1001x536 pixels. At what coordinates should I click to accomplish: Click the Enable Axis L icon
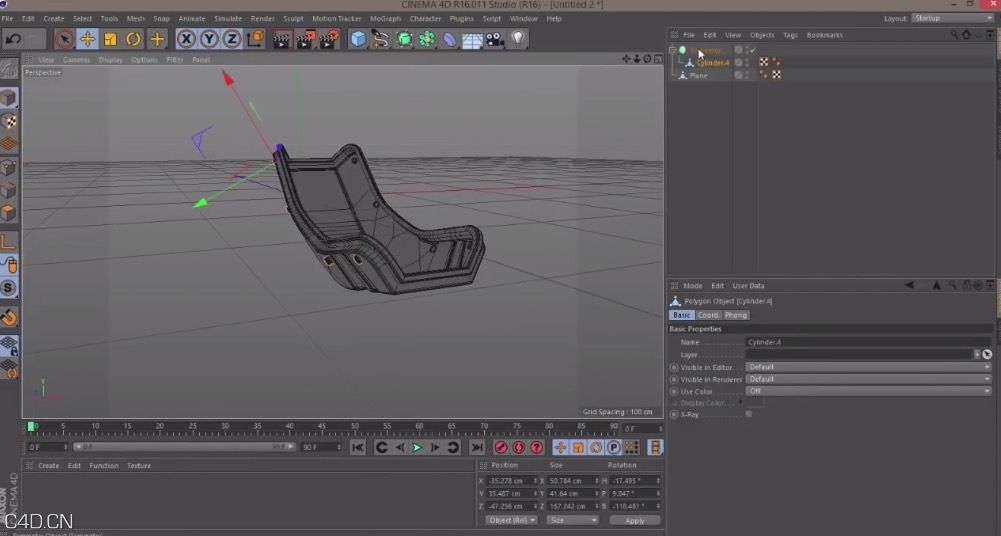[x=9, y=242]
